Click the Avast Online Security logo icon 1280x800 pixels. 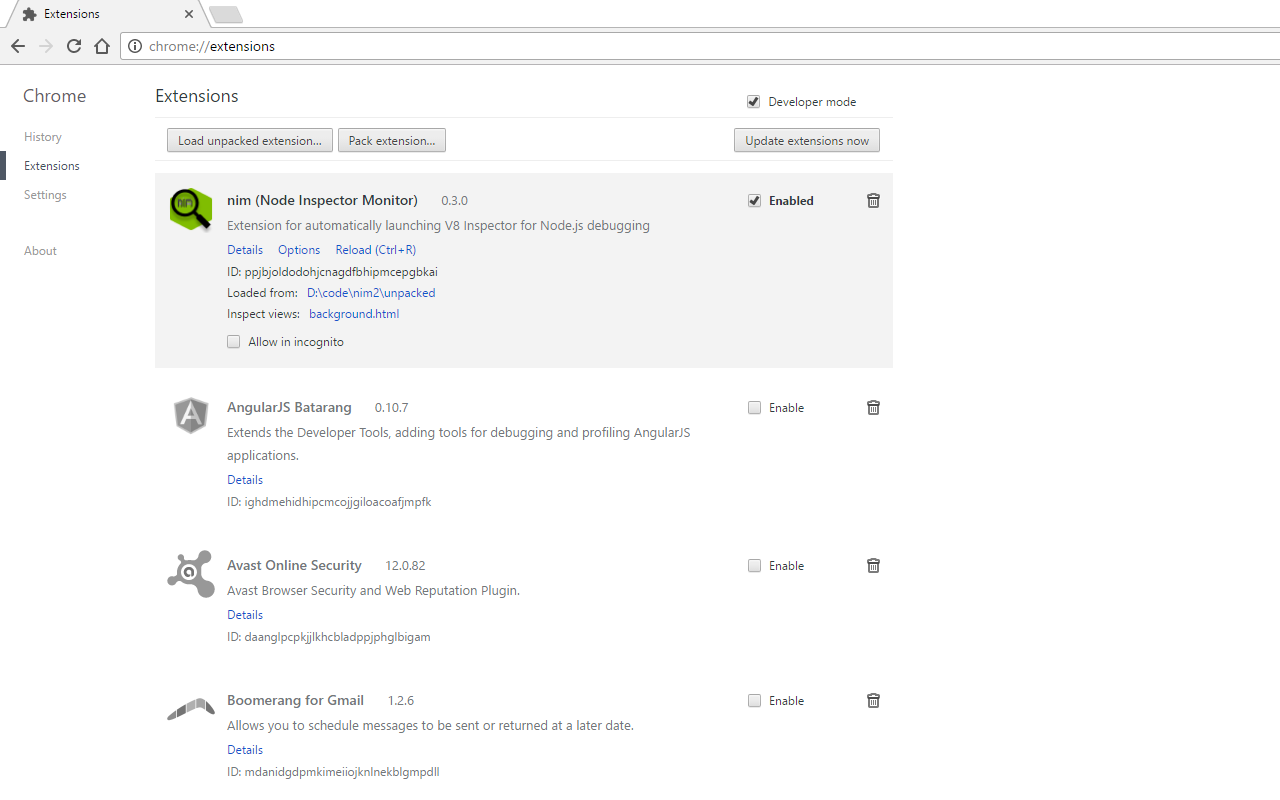click(x=190, y=574)
